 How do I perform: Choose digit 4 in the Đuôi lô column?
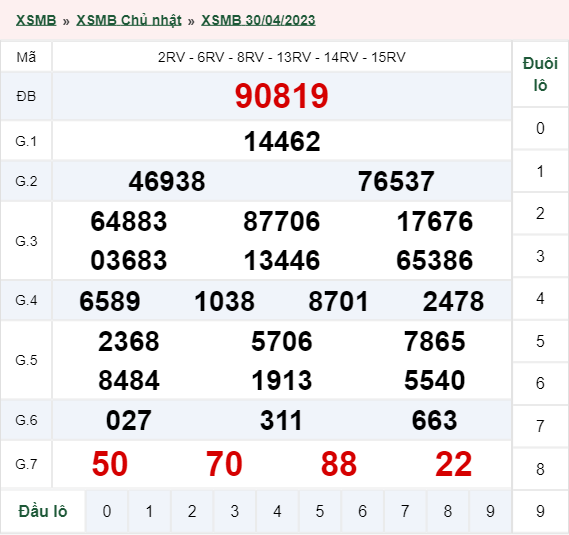(x=540, y=299)
